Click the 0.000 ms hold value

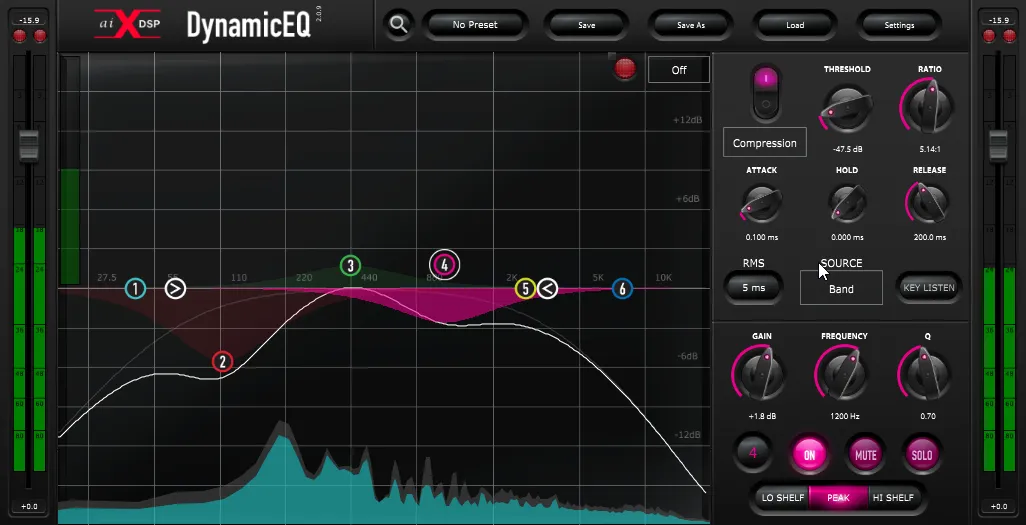click(x=847, y=238)
